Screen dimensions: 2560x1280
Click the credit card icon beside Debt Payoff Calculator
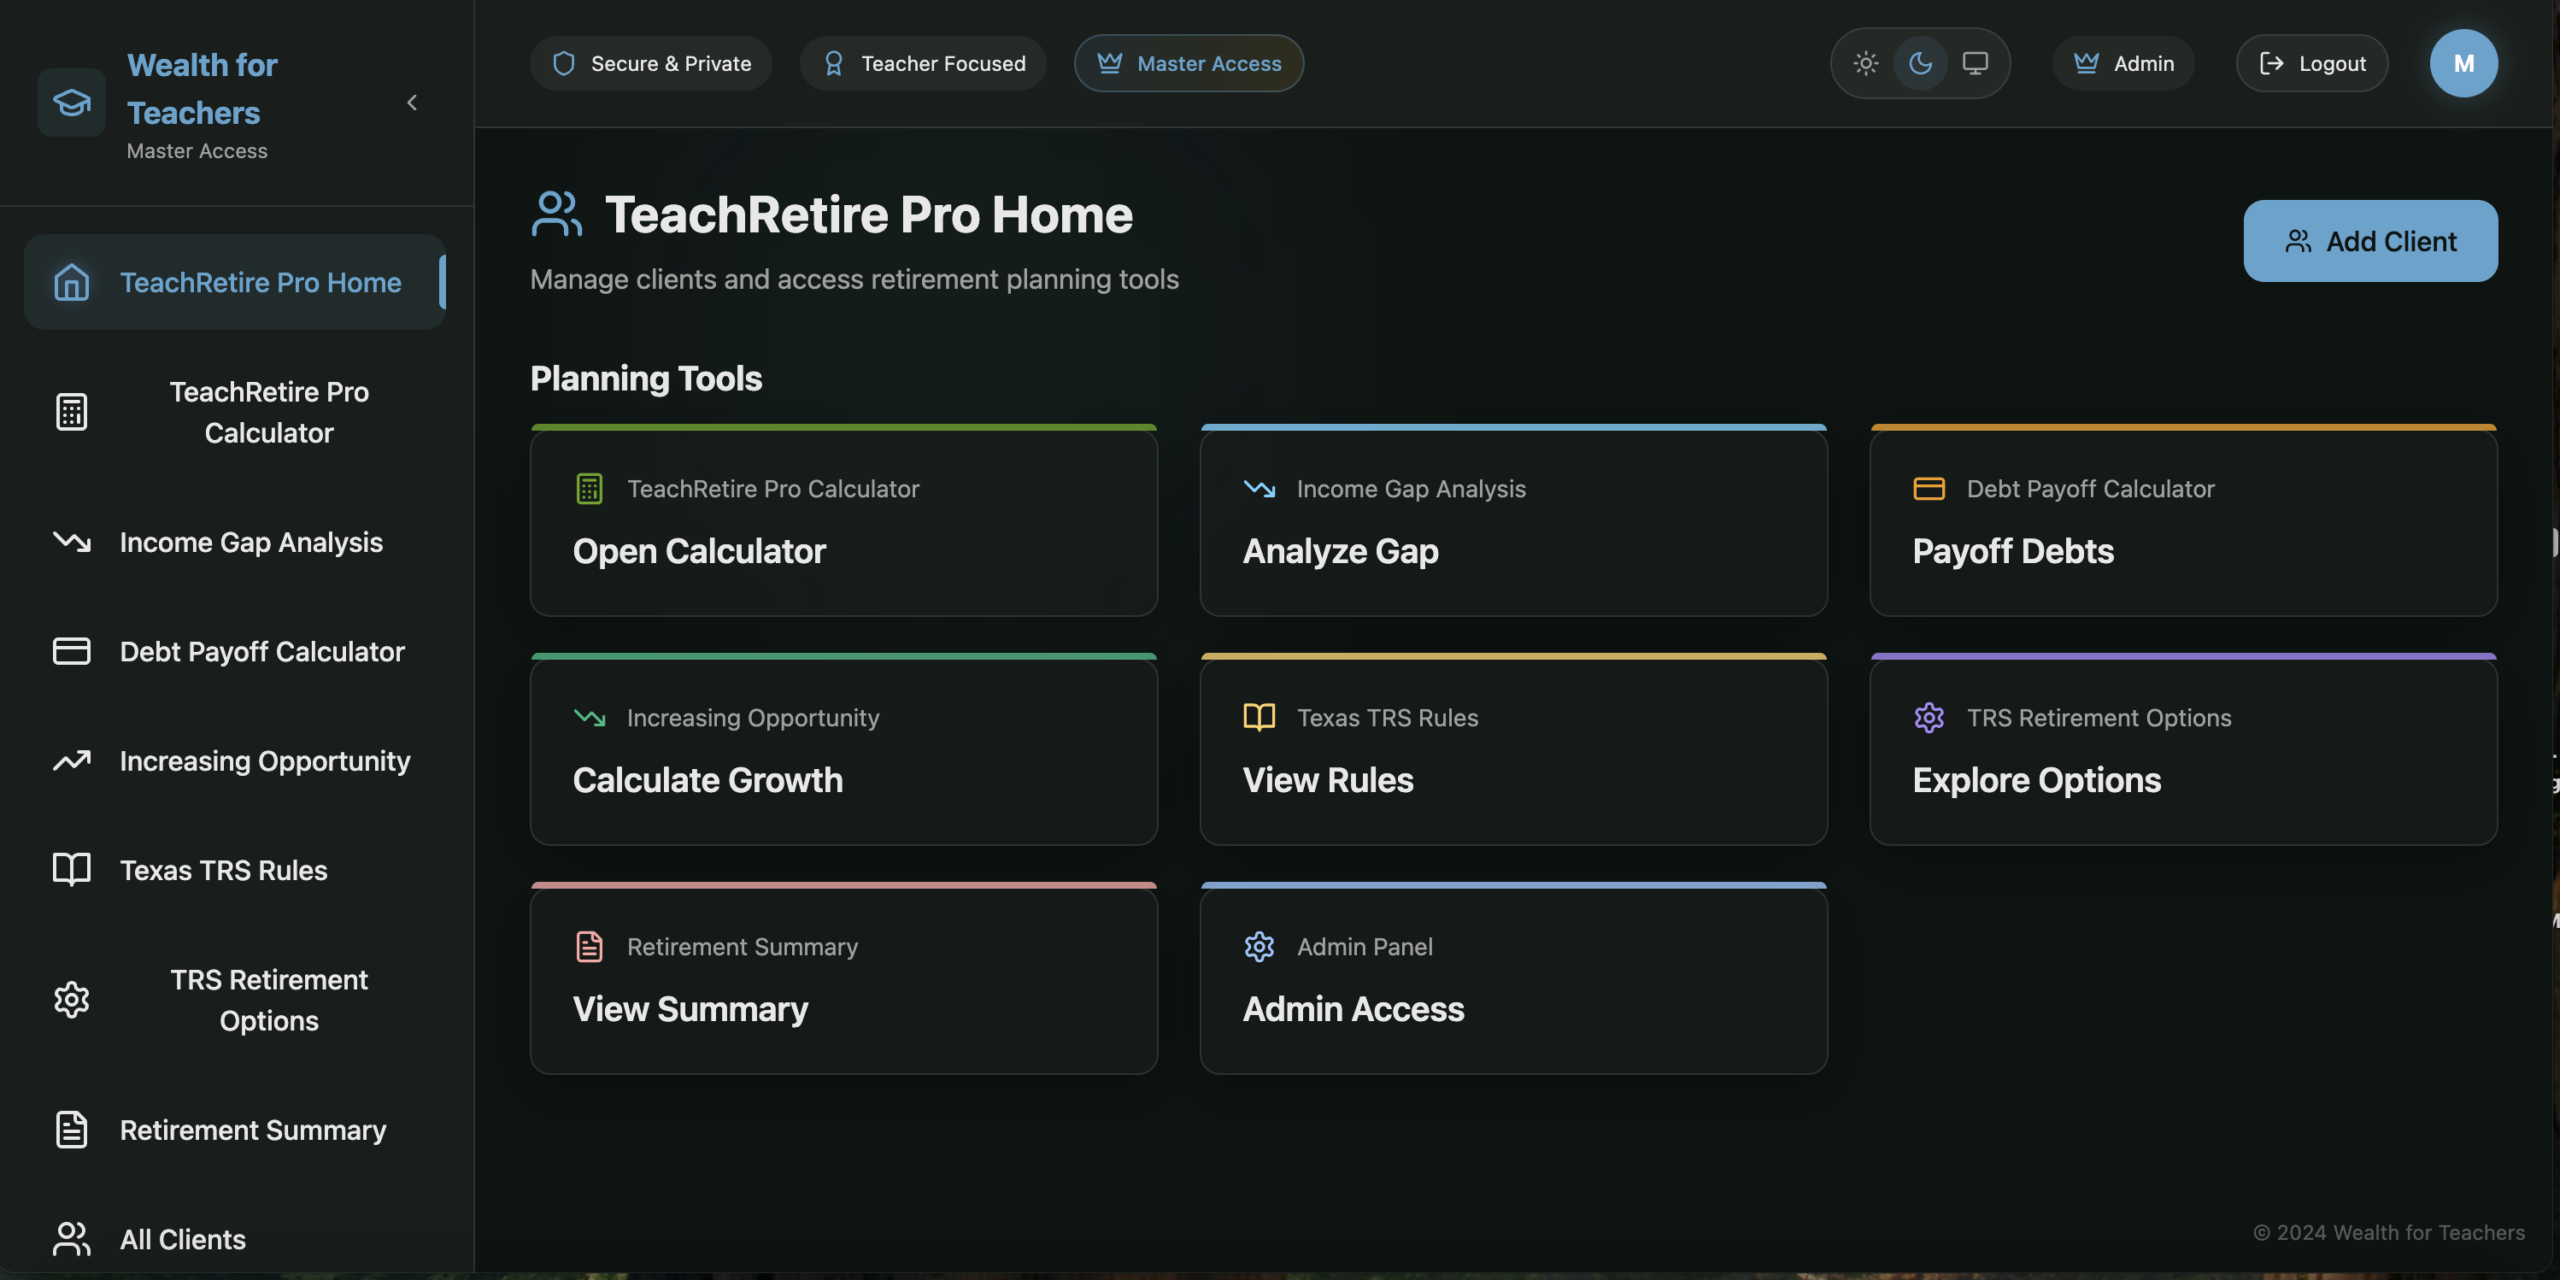71,651
